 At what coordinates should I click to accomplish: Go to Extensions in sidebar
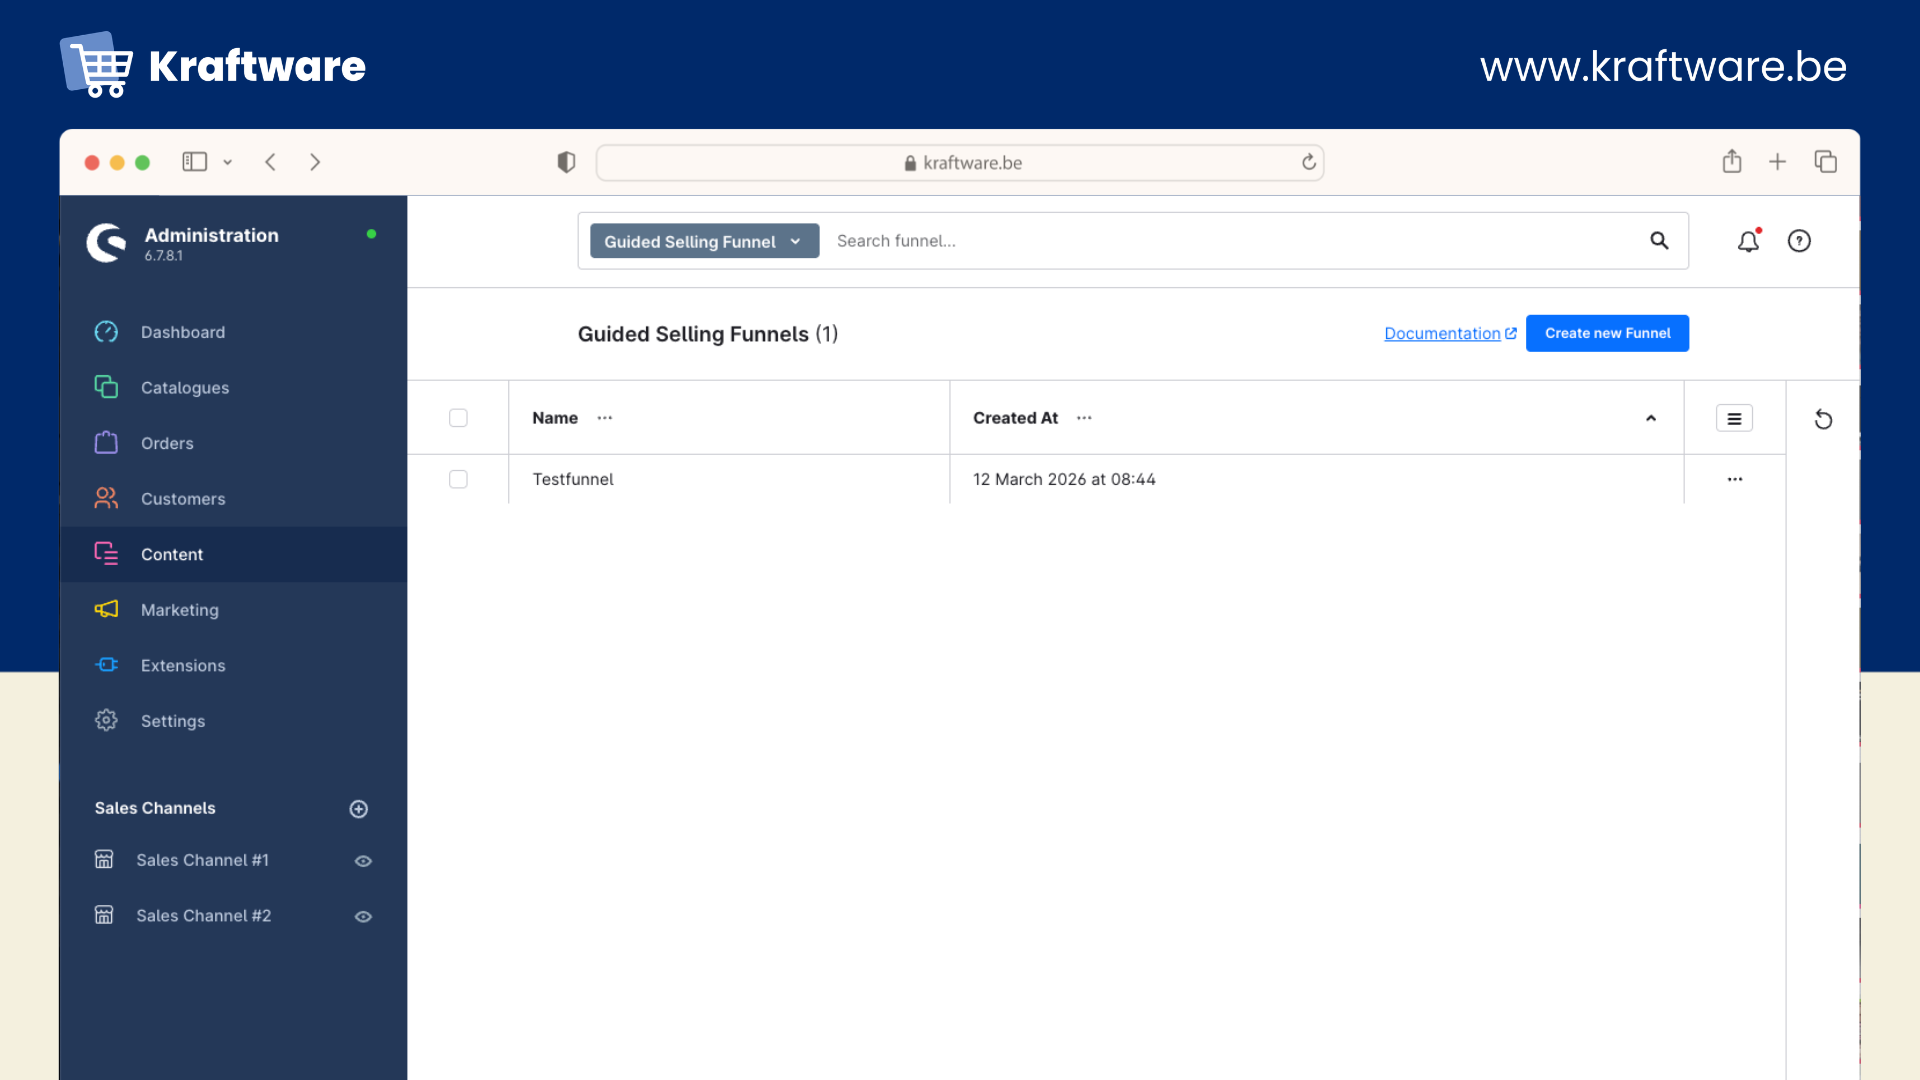tap(183, 666)
